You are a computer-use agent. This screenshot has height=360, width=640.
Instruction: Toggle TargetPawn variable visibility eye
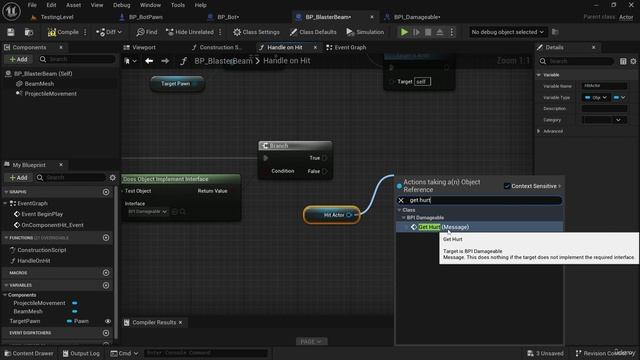pos(108,322)
